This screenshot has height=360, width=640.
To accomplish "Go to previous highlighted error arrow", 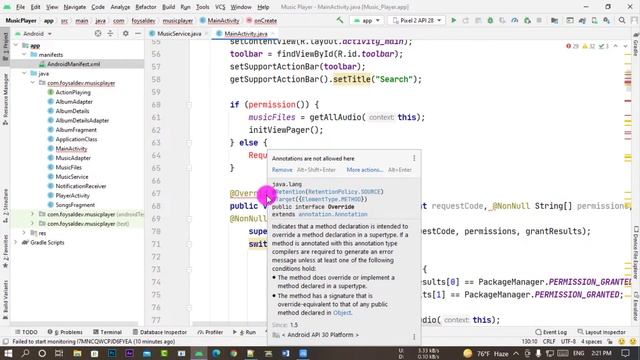I will click(x=616, y=46).
